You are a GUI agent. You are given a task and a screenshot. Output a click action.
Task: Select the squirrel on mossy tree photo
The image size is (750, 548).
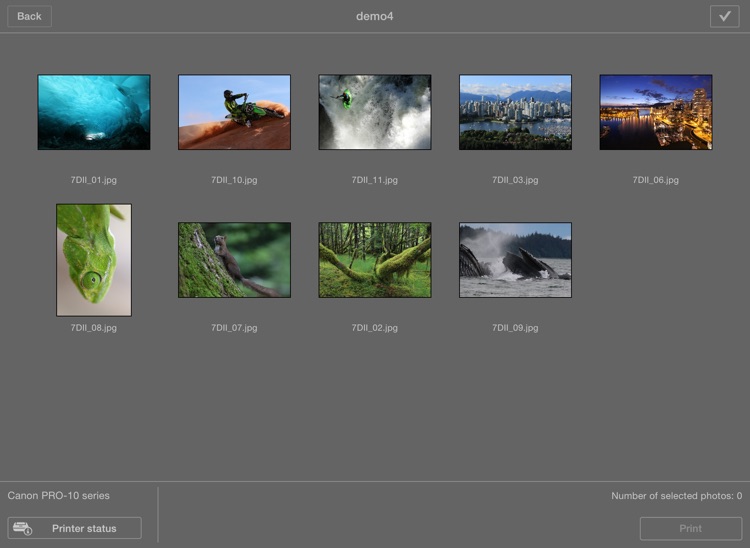pos(234,260)
